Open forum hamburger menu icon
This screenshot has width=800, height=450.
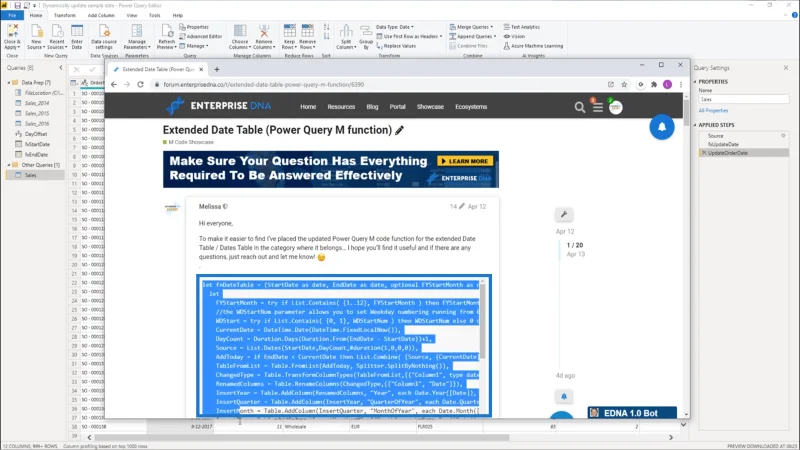pos(598,108)
